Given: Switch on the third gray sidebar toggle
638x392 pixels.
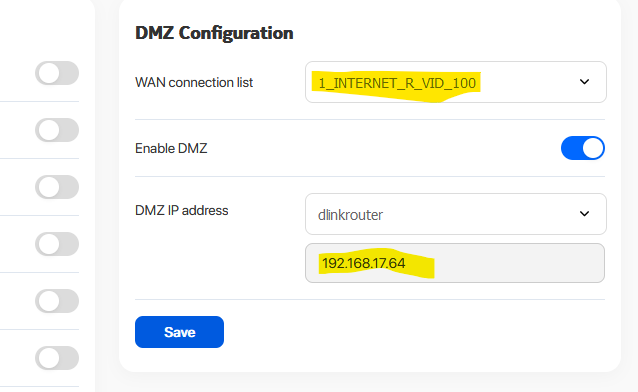Looking at the screenshot, I should click(x=57, y=187).
